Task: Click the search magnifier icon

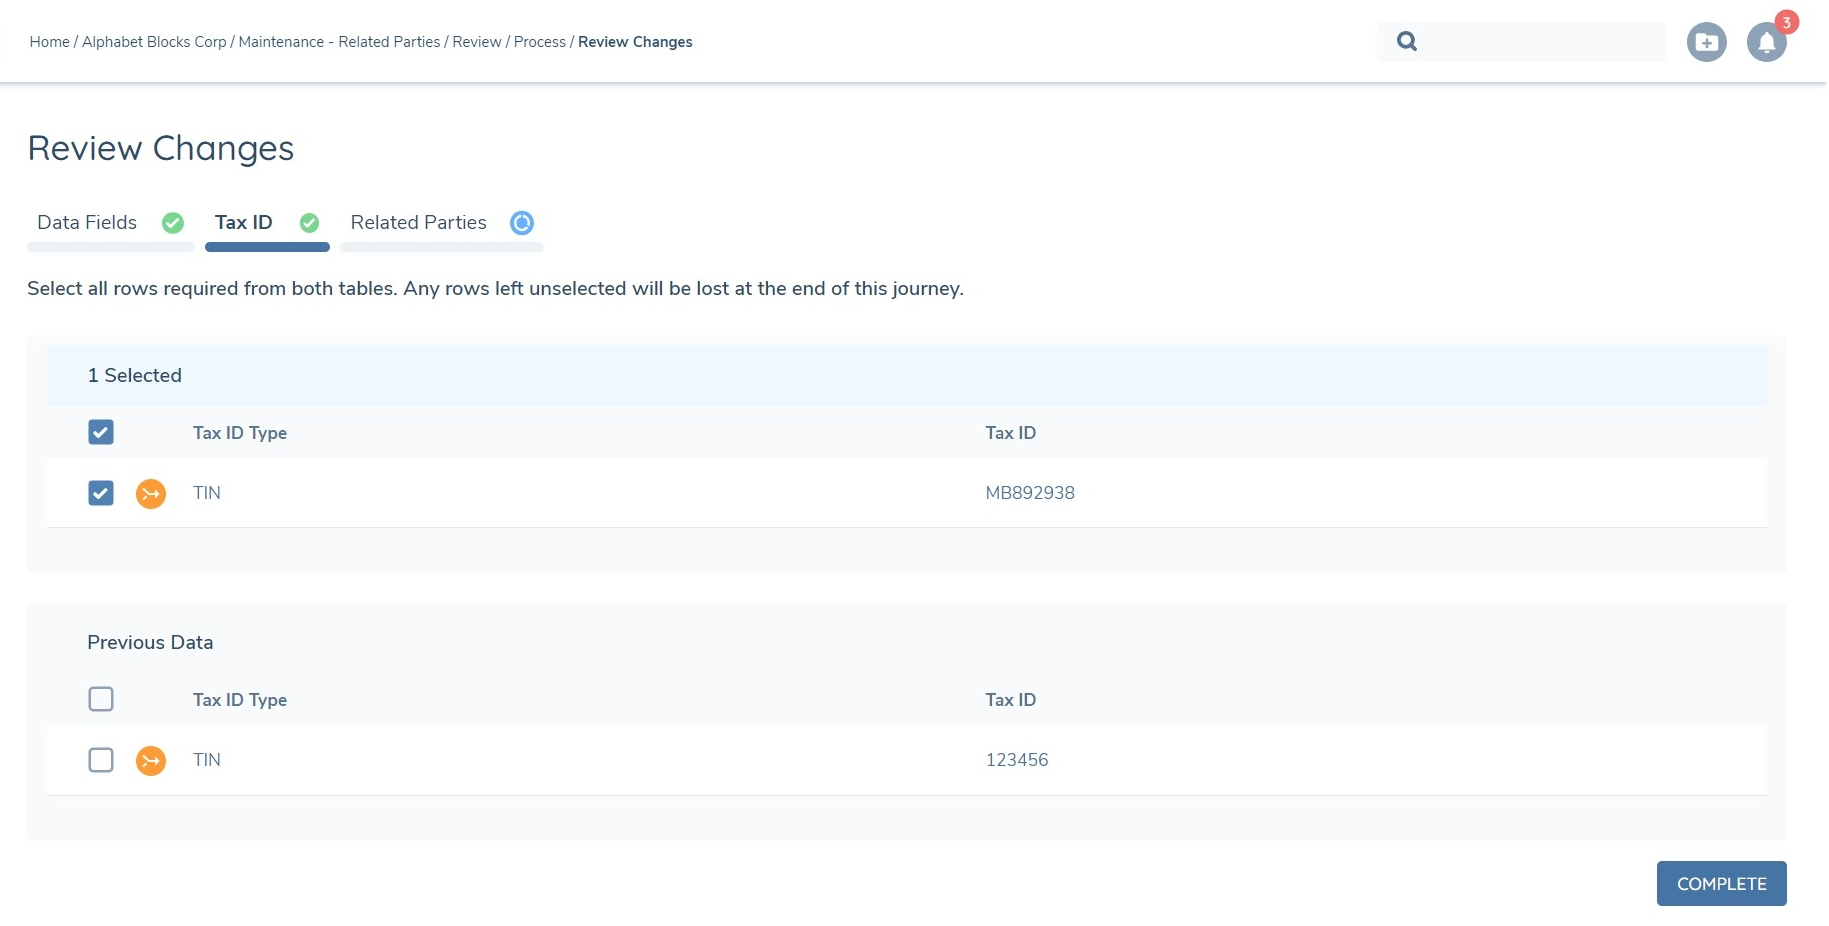Action: (x=1406, y=41)
